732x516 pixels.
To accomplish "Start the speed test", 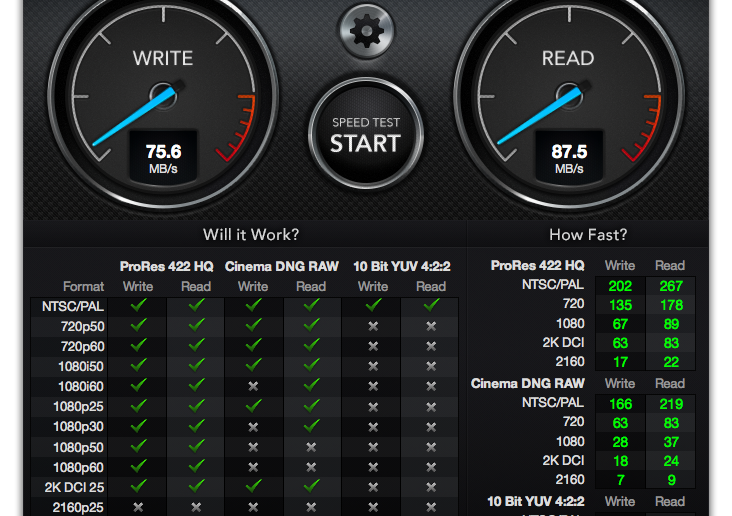I will [x=366, y=135].
